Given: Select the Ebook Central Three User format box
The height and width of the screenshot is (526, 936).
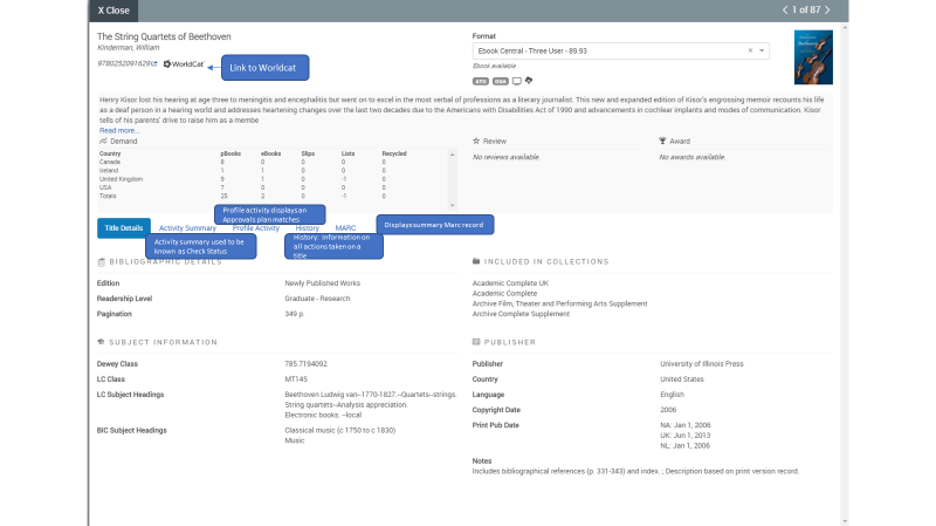Looking at the screenshot, I should pos(621,51).
